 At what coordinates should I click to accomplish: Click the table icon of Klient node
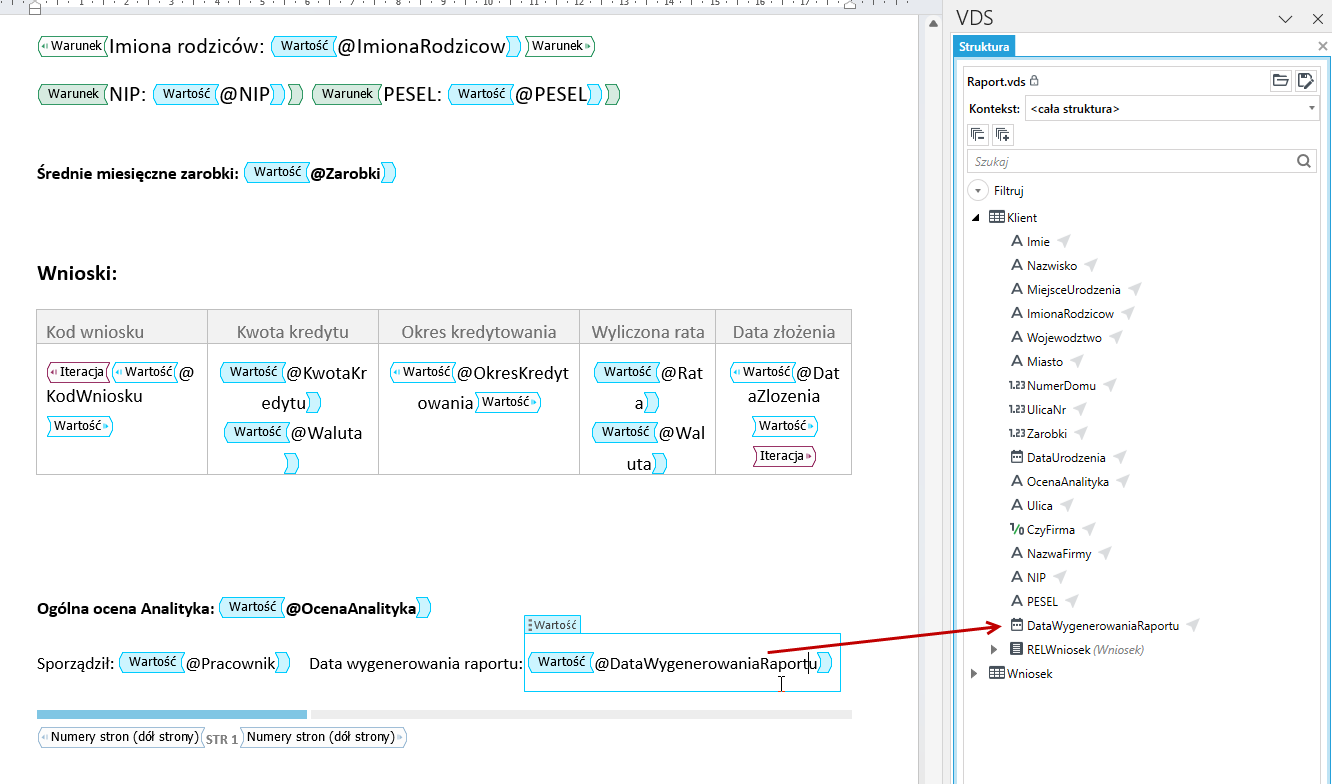pyautogui.click(x=997, y=217)
